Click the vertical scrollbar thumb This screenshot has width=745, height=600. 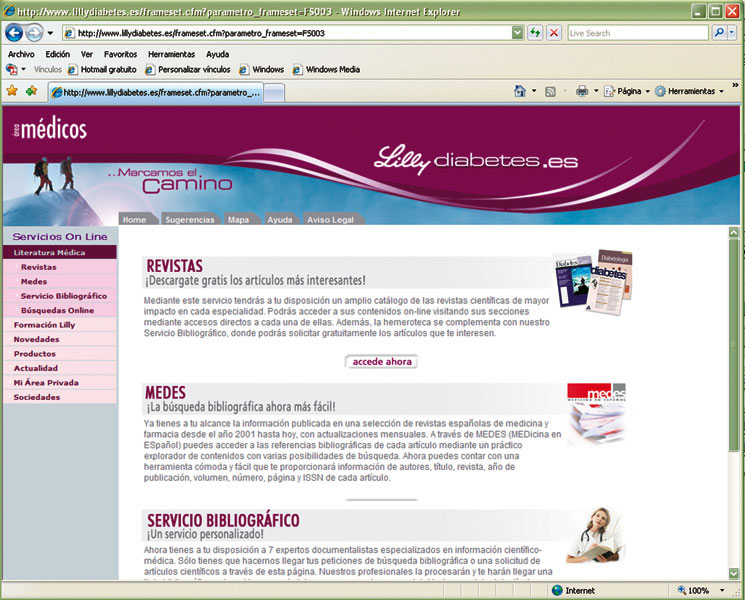pyautogui.click(x=734, y=345)
